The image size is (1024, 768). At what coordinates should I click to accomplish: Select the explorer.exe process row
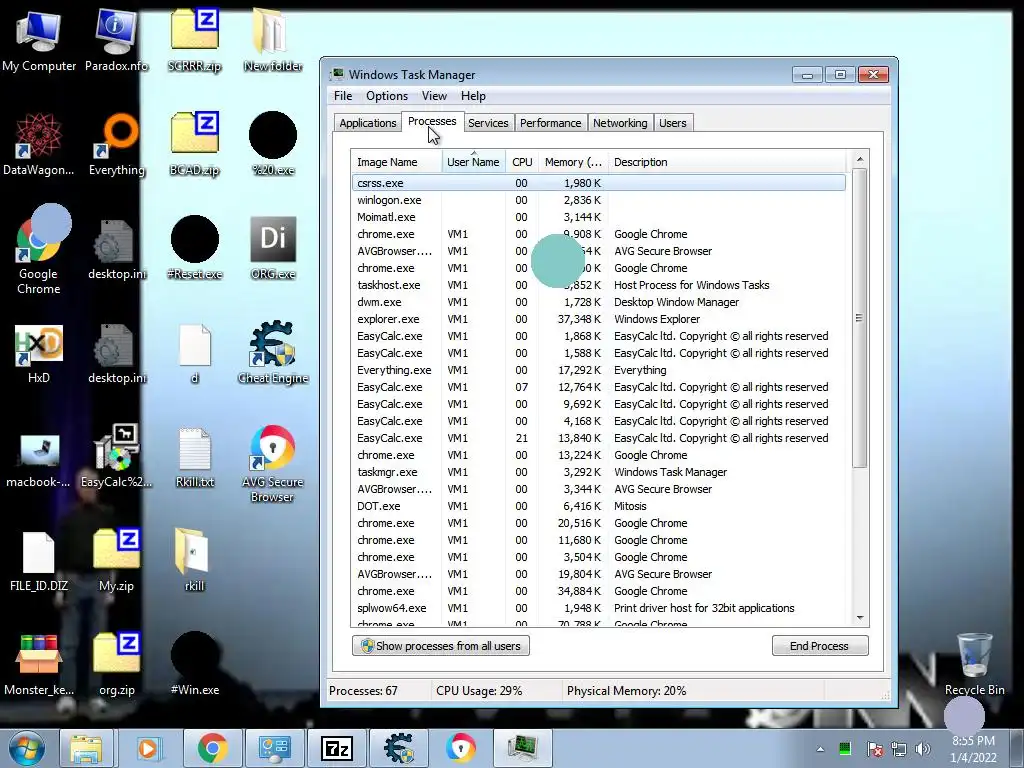(x=599, y=319)
